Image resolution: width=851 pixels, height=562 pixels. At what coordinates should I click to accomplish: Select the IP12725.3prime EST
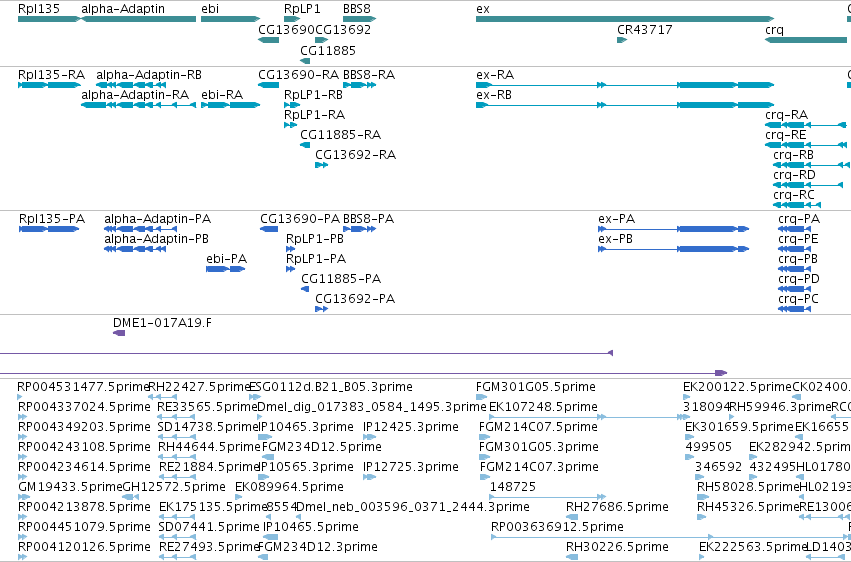click(369, 477)
